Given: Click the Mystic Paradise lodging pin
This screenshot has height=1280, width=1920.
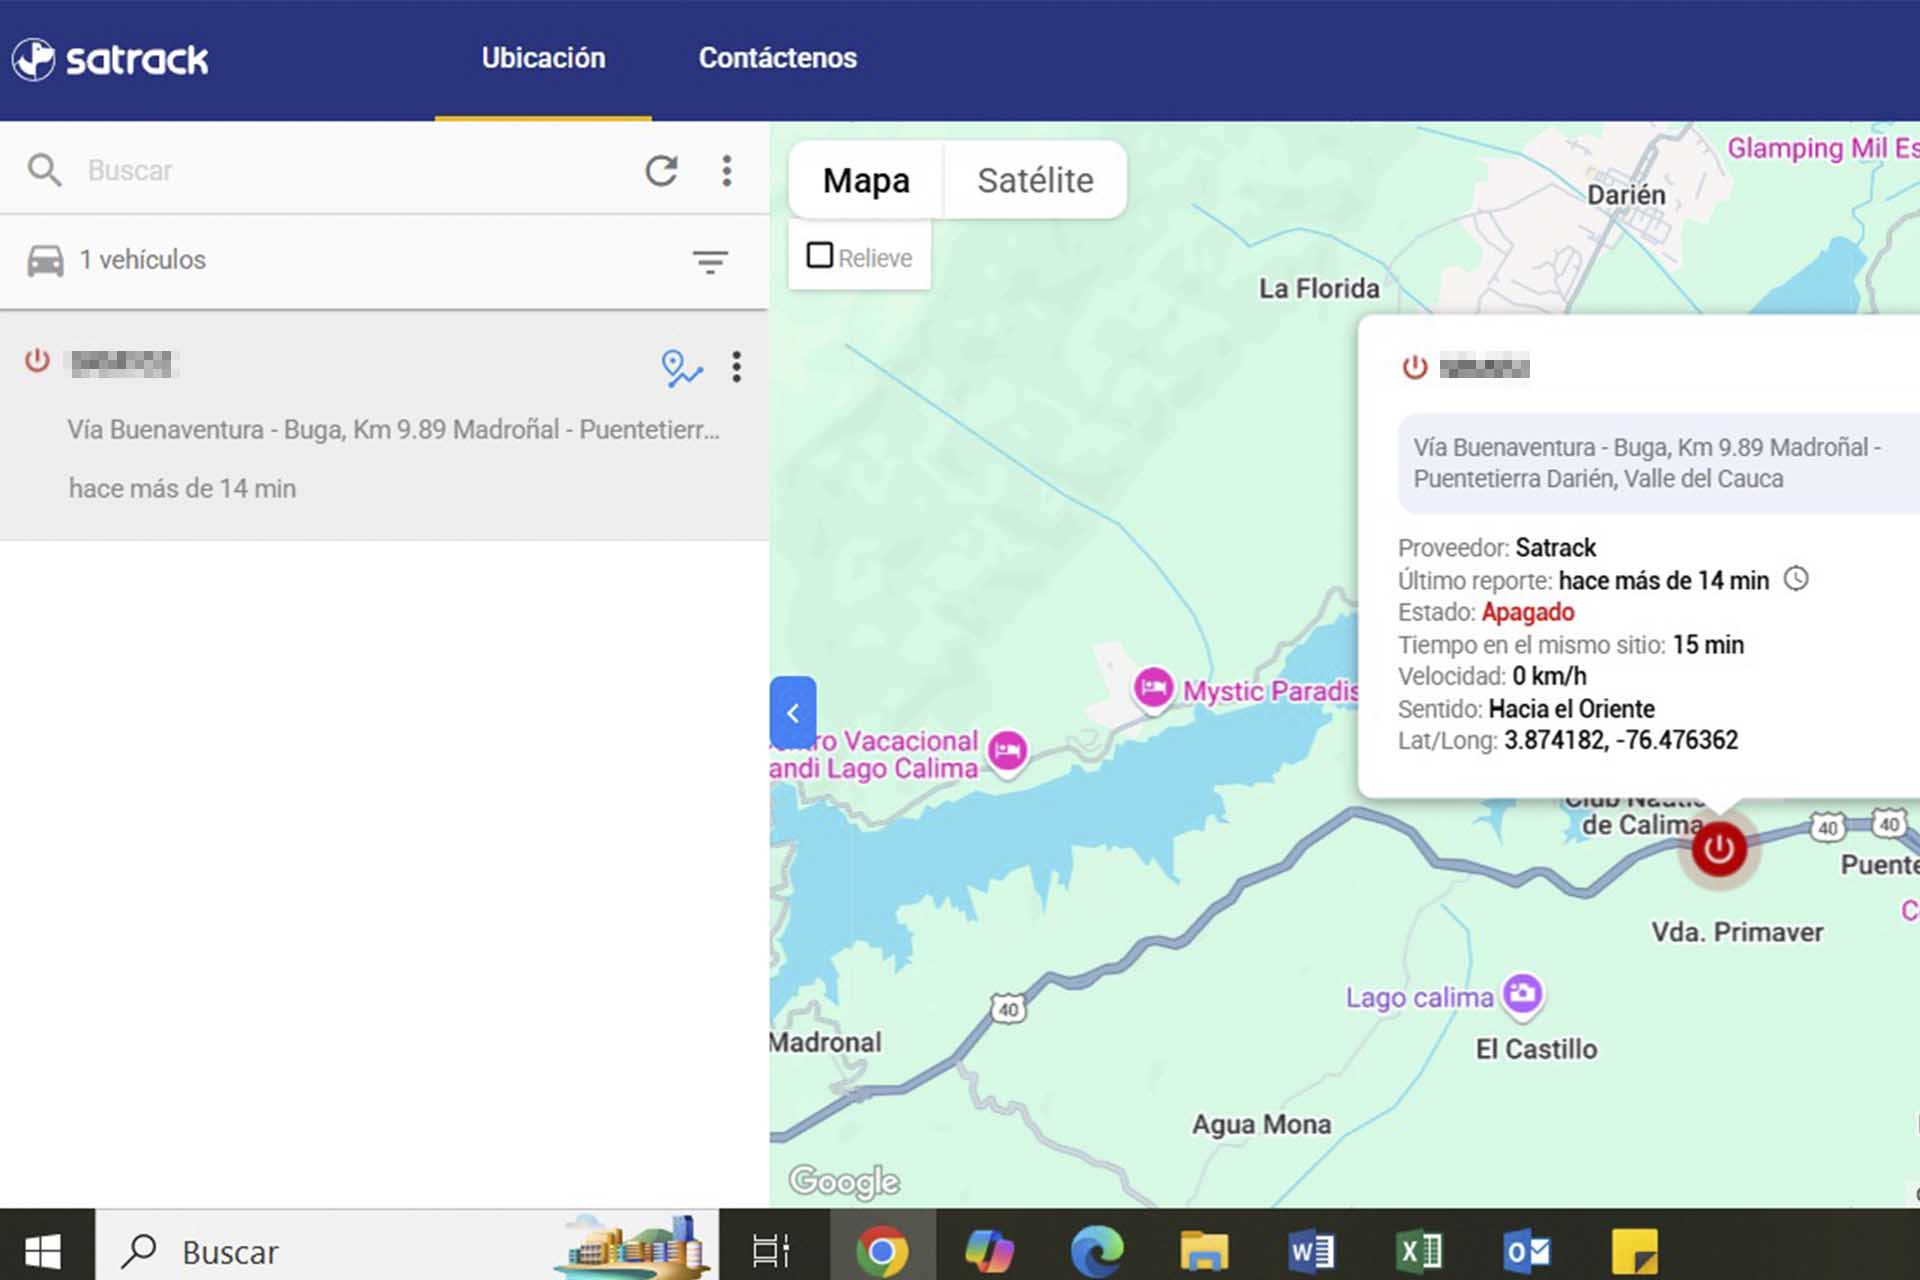Looking at the screenshot, I should (x=1153, y=688).
